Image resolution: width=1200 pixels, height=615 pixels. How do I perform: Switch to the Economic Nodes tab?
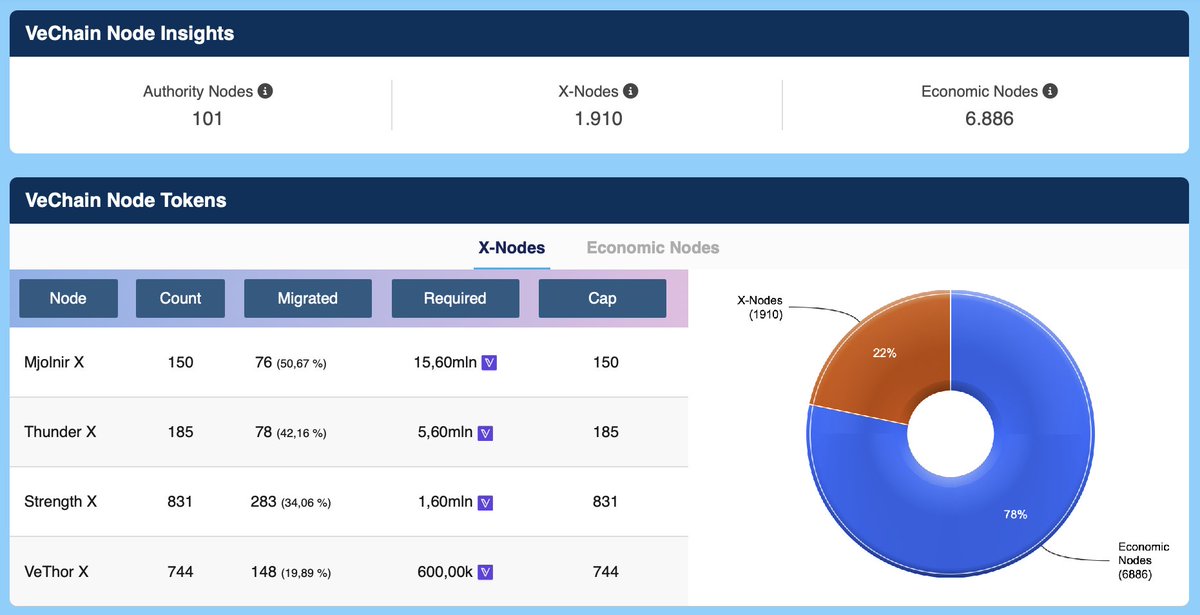click(653, 248)
